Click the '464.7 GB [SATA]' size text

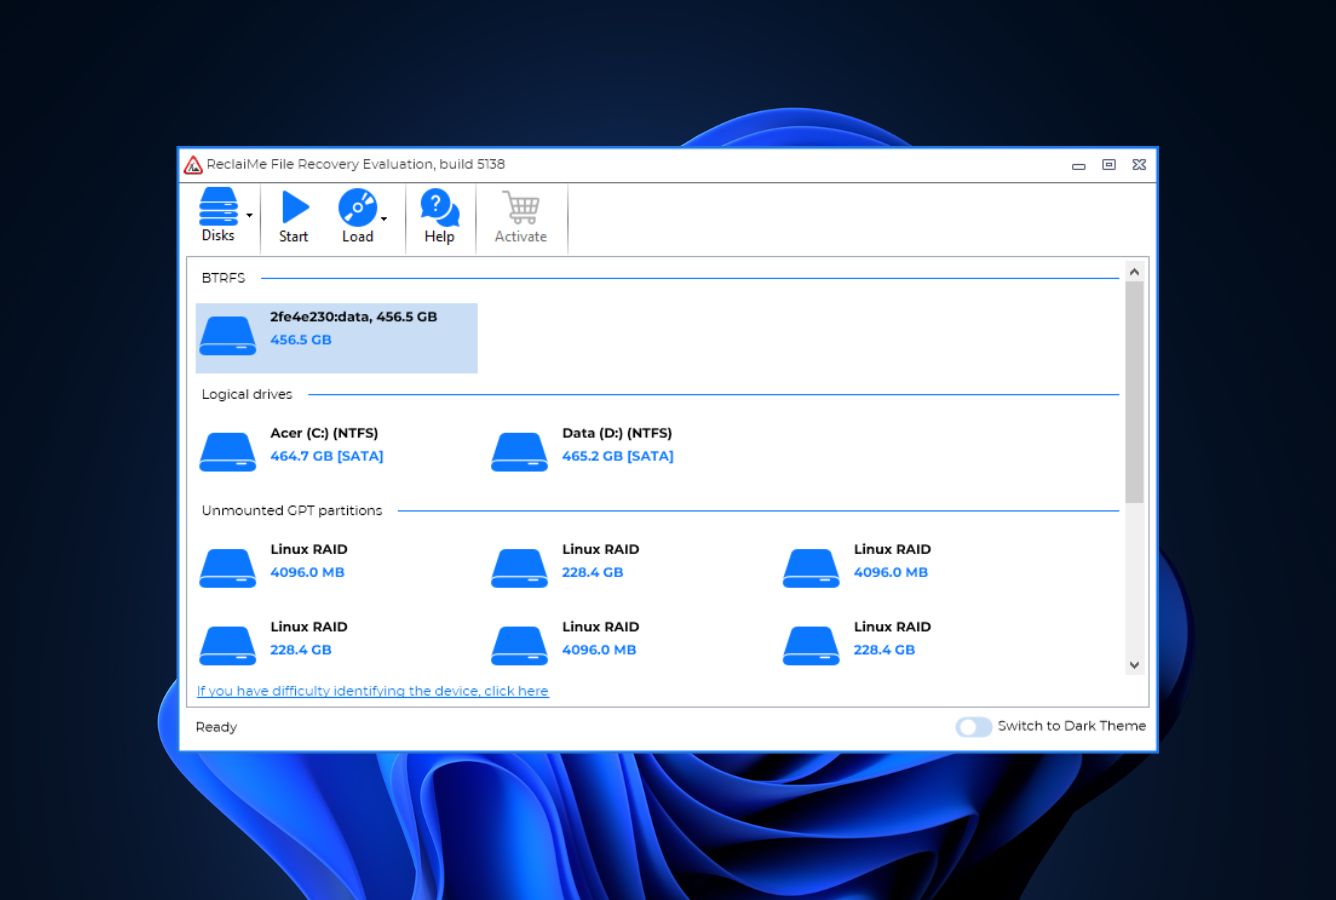pos(327,456)
